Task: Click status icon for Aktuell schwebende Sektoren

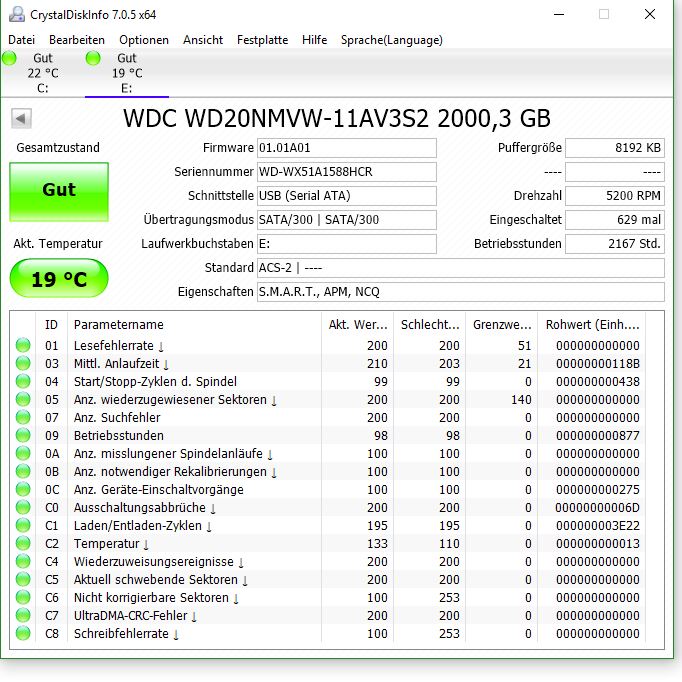Action: [23, 579]
